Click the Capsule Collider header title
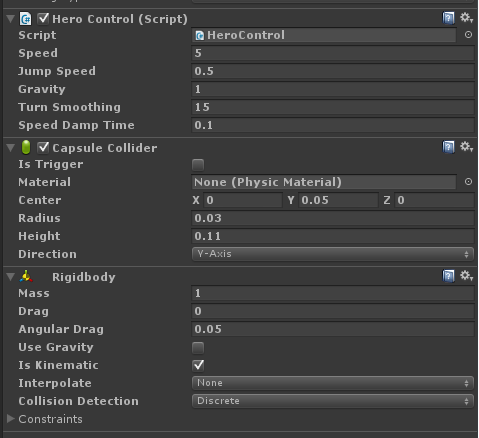This screenshot has height=438, width=479. point(105,148)
